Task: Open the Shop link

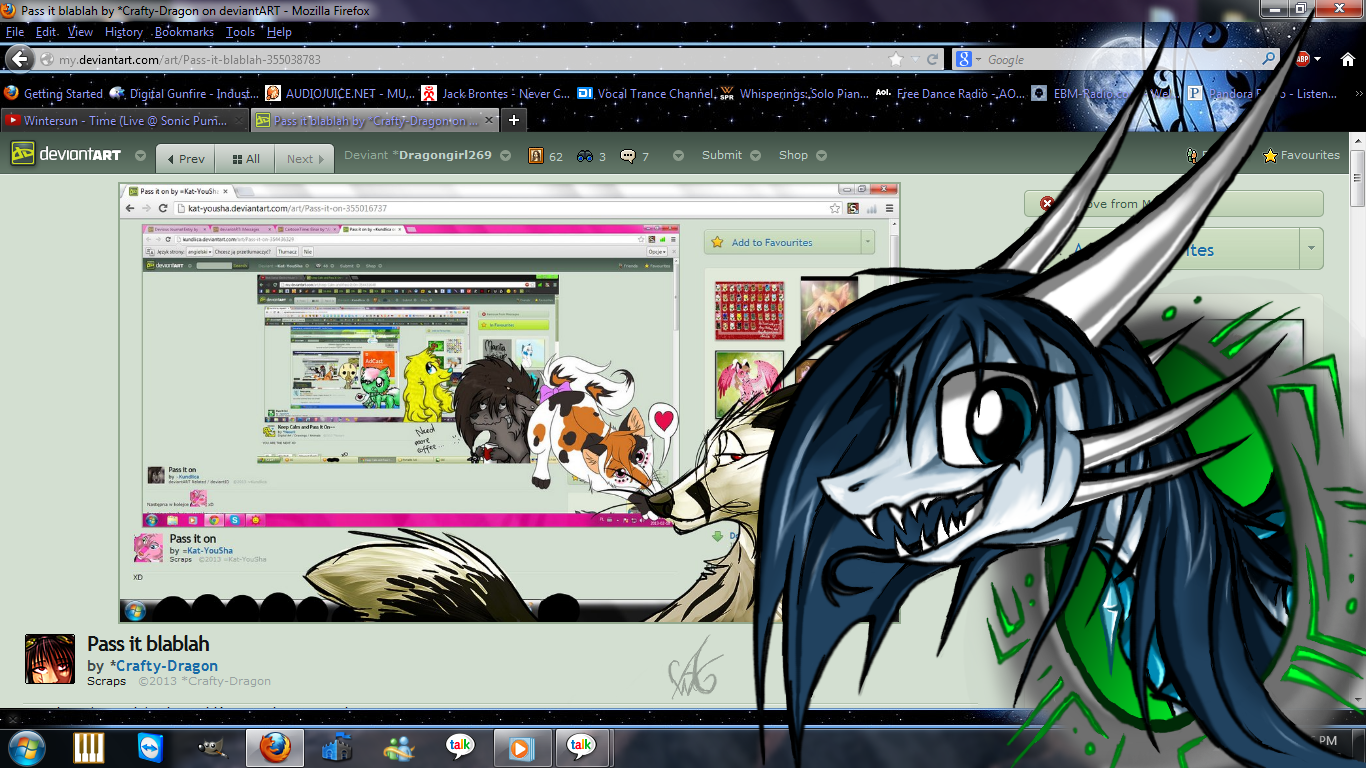Action: click(793, 155)
